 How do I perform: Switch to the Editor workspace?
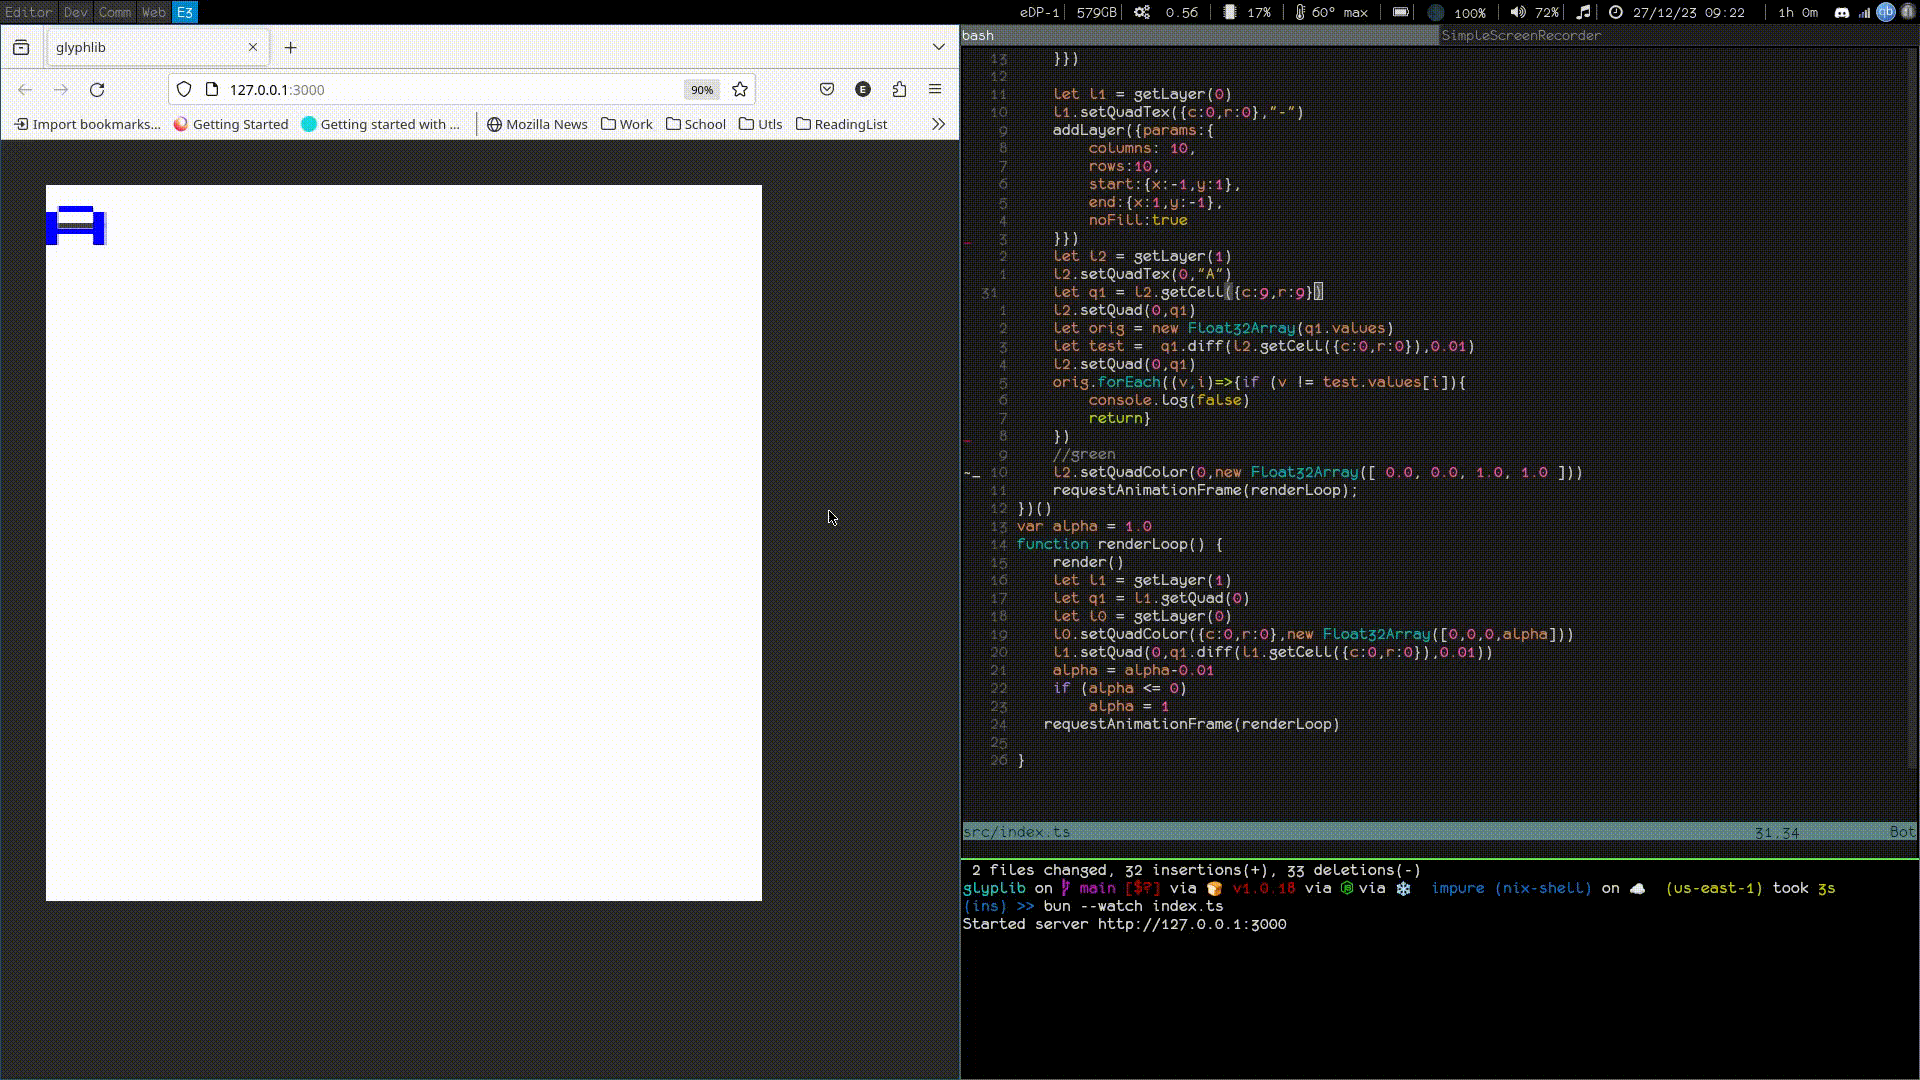28,12
